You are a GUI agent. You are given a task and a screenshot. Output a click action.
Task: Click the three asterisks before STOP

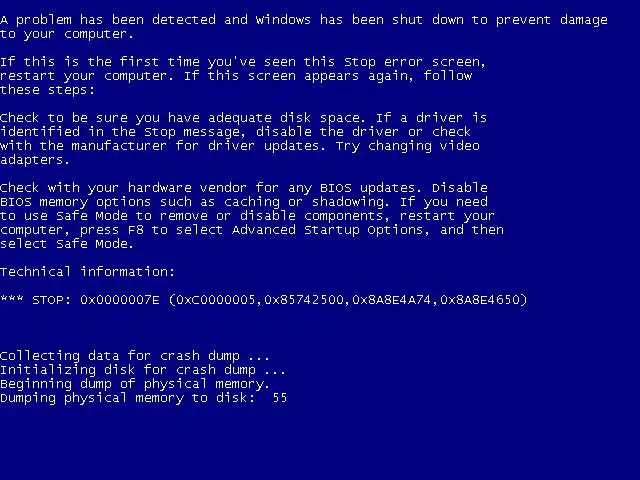11,299
